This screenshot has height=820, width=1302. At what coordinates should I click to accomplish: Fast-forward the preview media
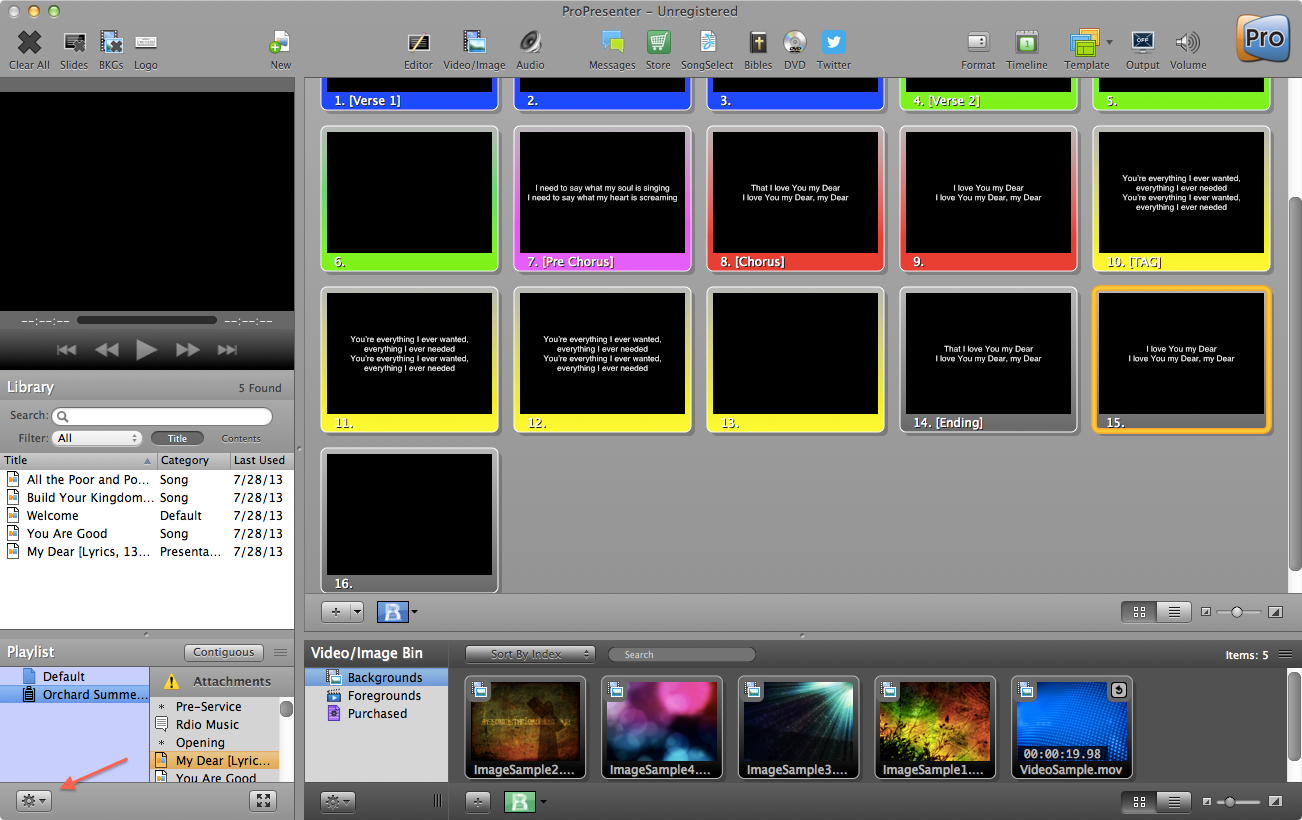click(x=187, y=350)
